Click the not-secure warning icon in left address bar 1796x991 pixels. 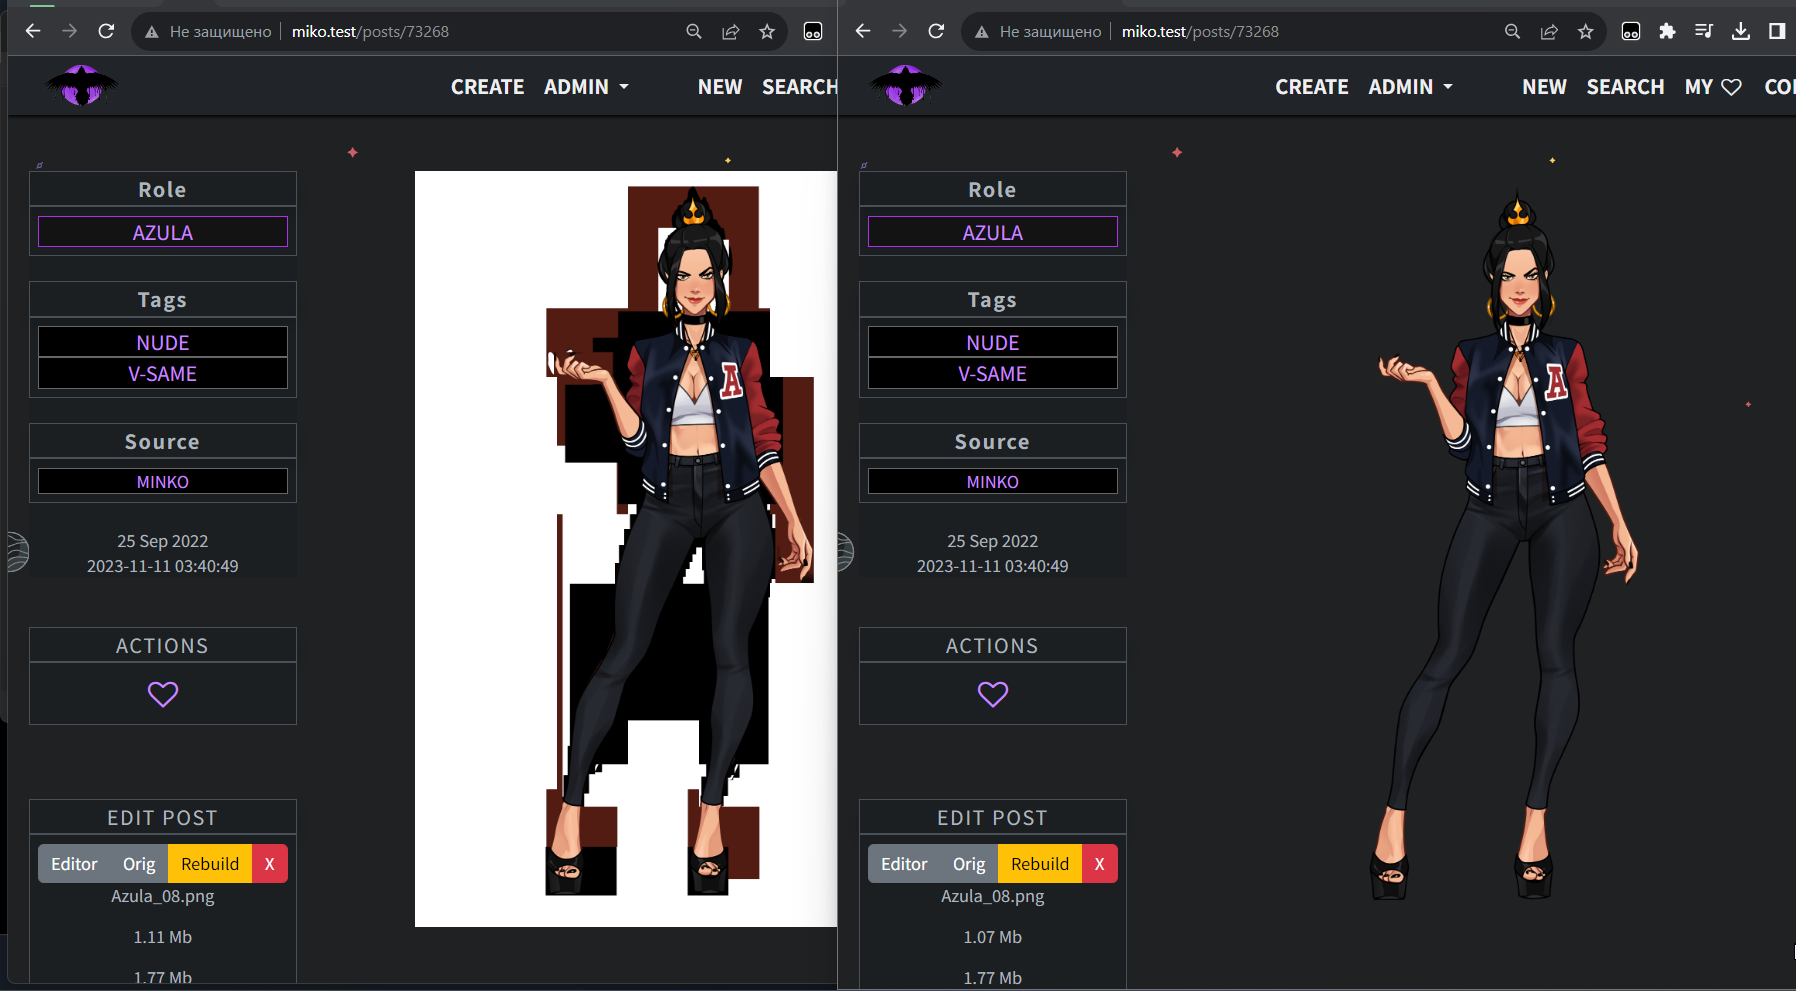point(152,32)
